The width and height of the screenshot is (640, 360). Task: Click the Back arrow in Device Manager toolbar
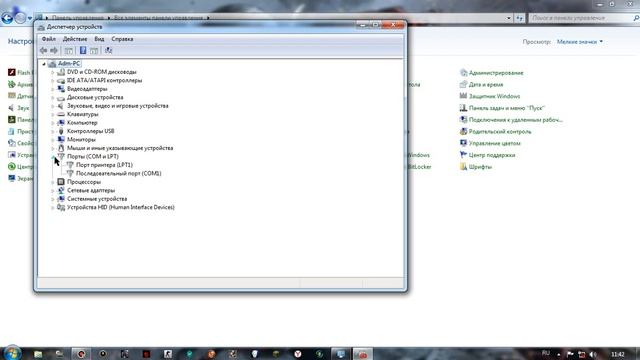(43, 51)
